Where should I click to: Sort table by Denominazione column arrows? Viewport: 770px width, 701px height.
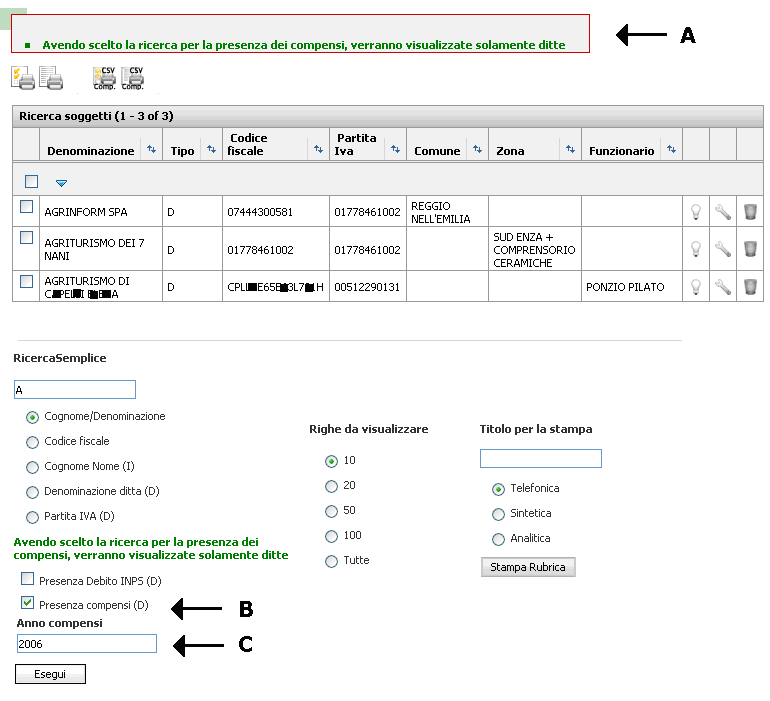click(x=152, y=149)
